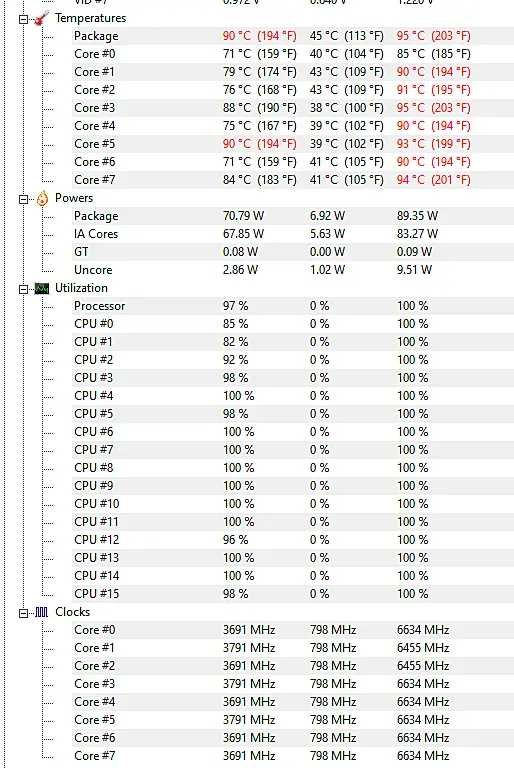Viewport: 514px width, 768px height.
Task: Click the waveform icon beside Clocks
Action: coord(42,612)
